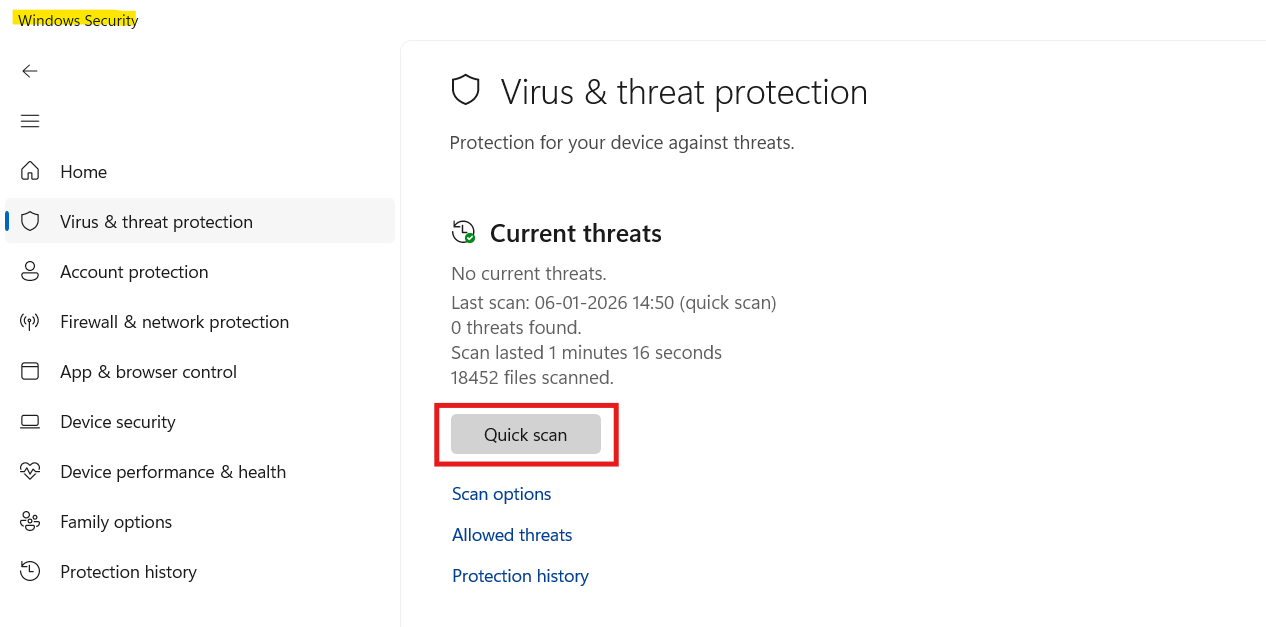Viewport: 1266px width, 627px height.
Task: Navigate to Account protection
Action: click(x=134, y=271)
